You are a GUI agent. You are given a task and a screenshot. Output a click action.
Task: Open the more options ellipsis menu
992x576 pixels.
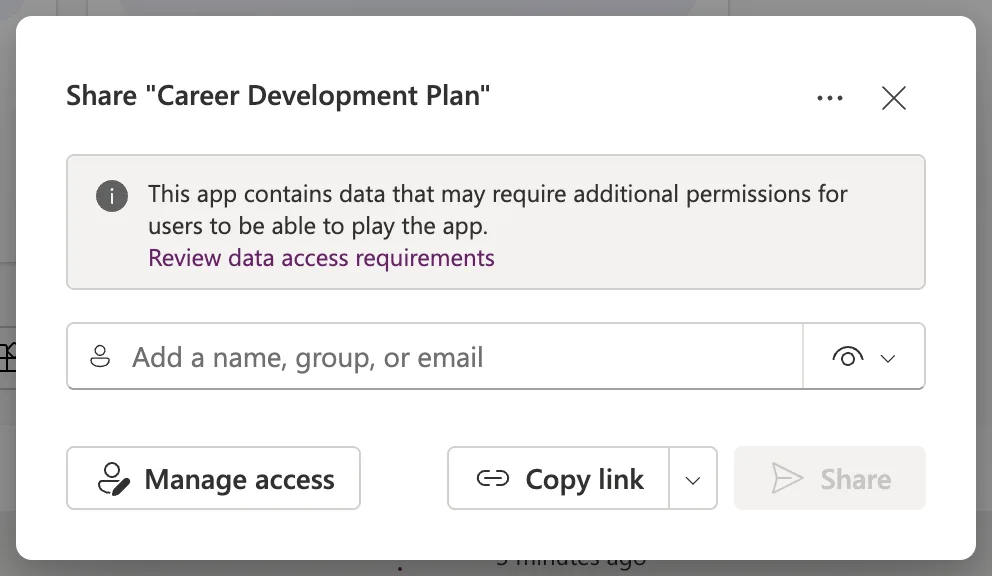tap(829, 98)
